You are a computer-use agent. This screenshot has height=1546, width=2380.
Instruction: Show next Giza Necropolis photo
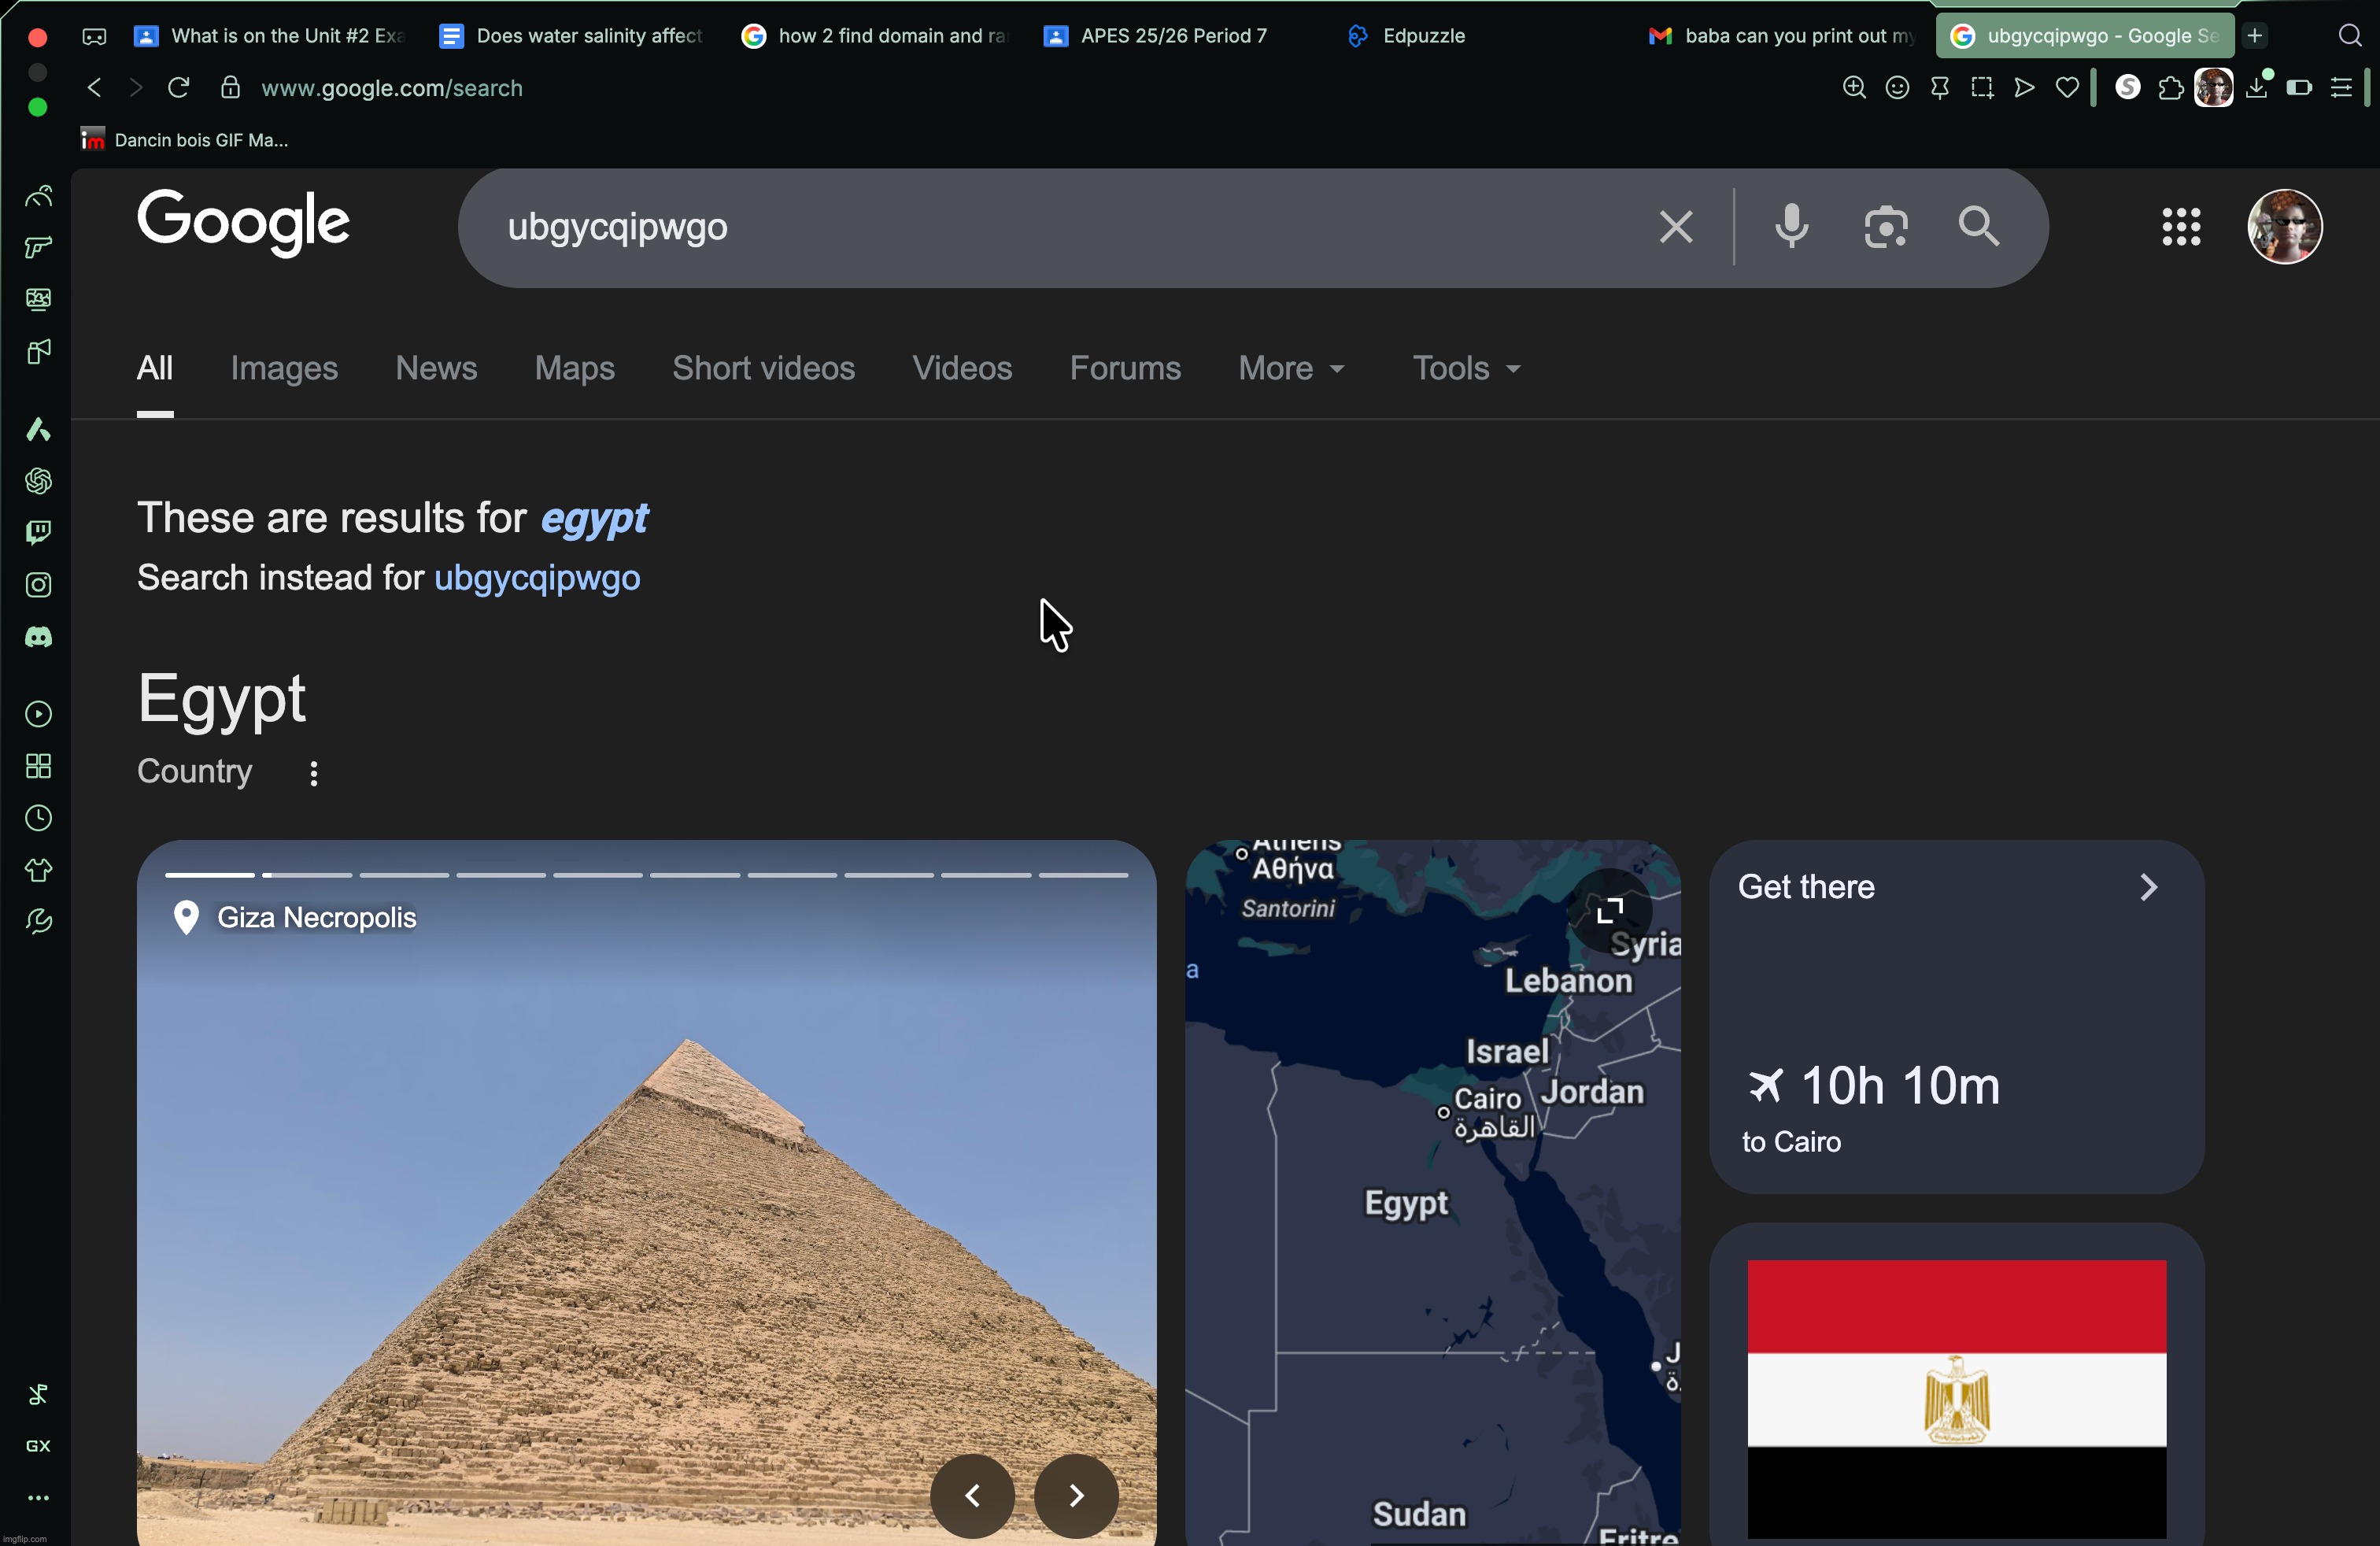pos(1076,1495)
